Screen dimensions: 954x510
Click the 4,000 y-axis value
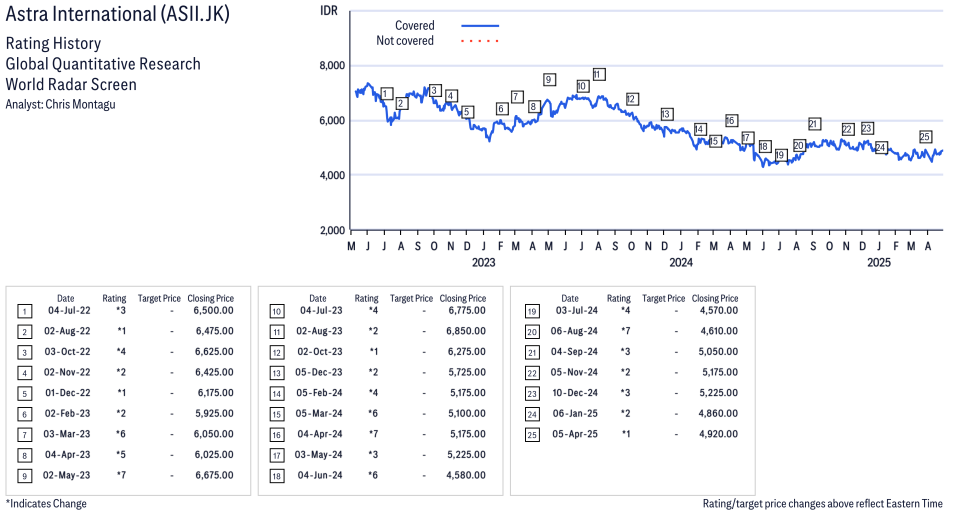[x=332, y=175]
